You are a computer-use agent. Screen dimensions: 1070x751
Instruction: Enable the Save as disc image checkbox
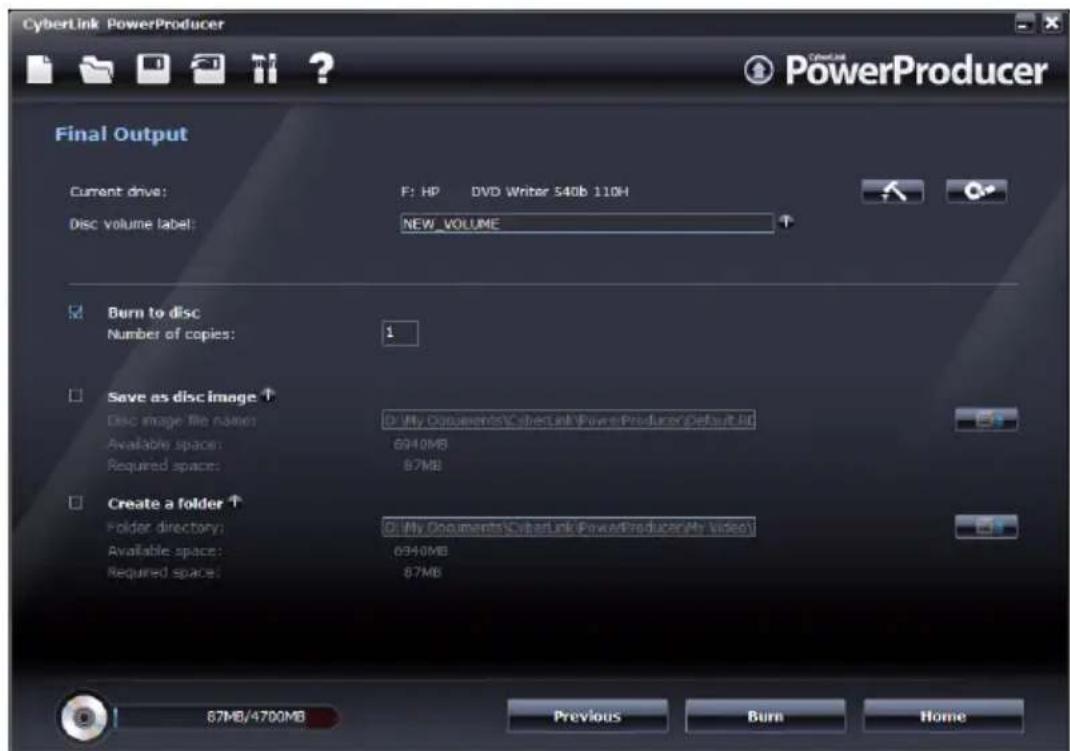pyautogui.click(x=76, y=396)
